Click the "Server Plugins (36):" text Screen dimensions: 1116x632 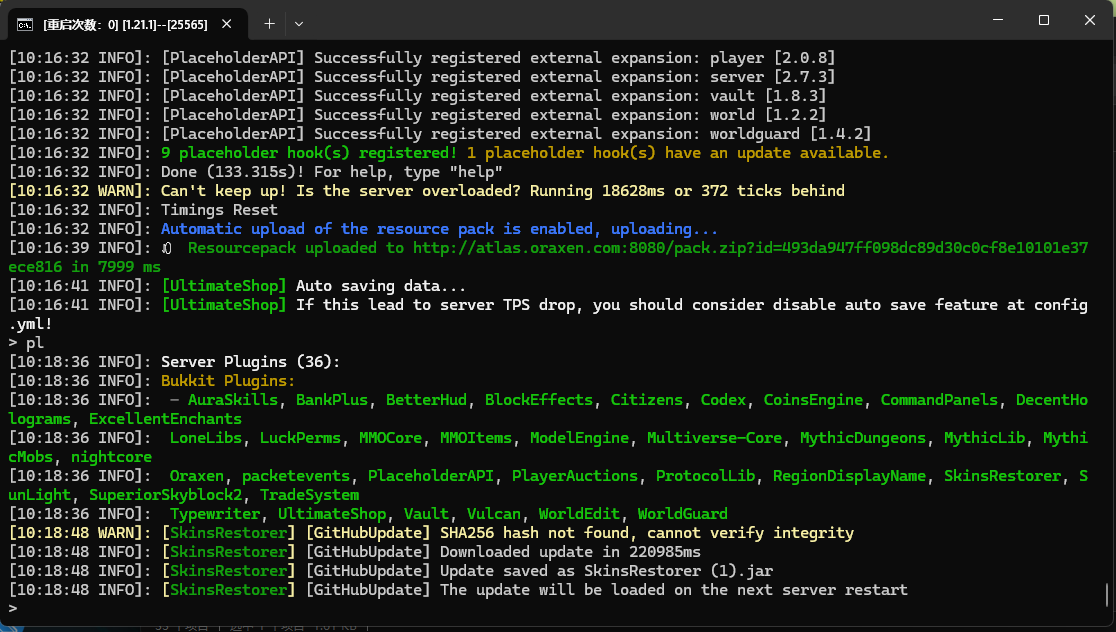(x=250, y=362)
